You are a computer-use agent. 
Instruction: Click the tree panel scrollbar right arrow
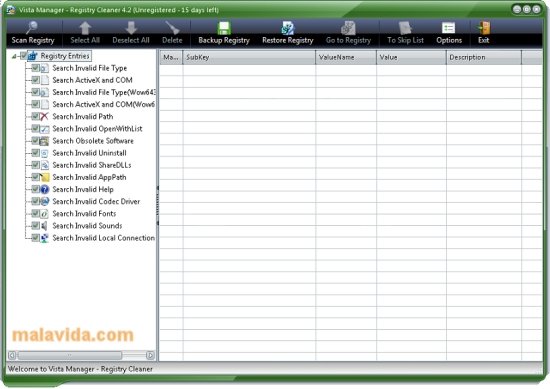[x=150, y=355]
